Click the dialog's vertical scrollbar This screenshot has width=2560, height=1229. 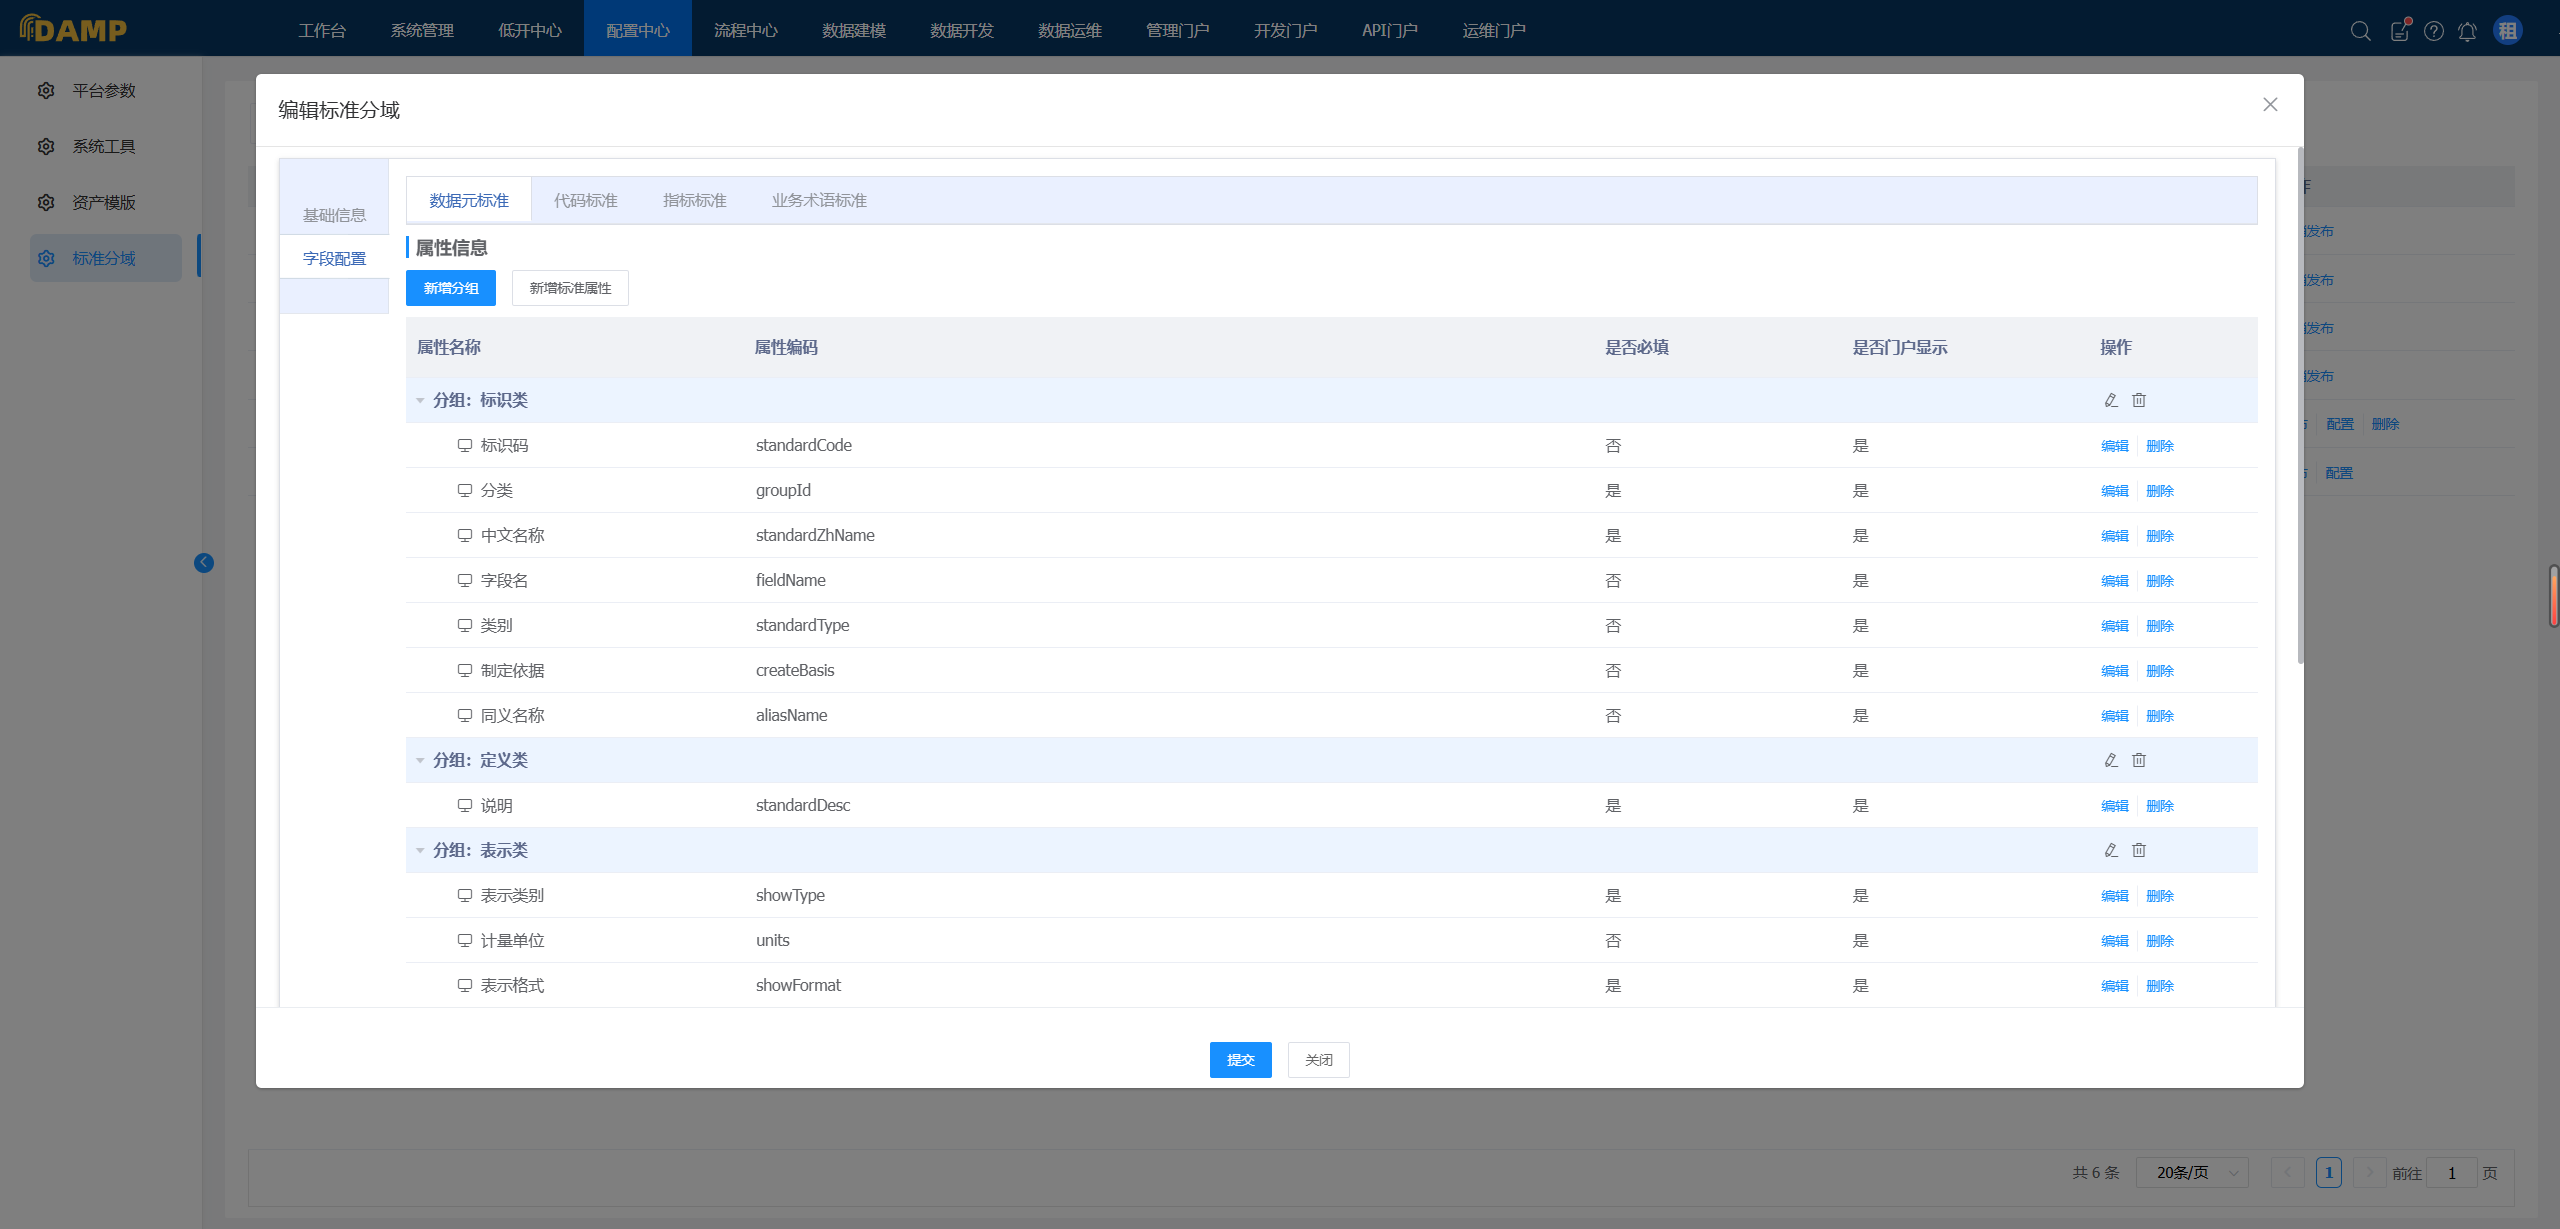point(2300,405)
